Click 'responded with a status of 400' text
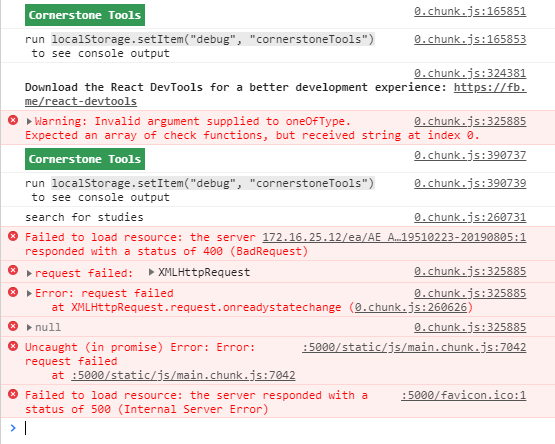The height and width of the screenshot is (444, 555). coord(124,251)
